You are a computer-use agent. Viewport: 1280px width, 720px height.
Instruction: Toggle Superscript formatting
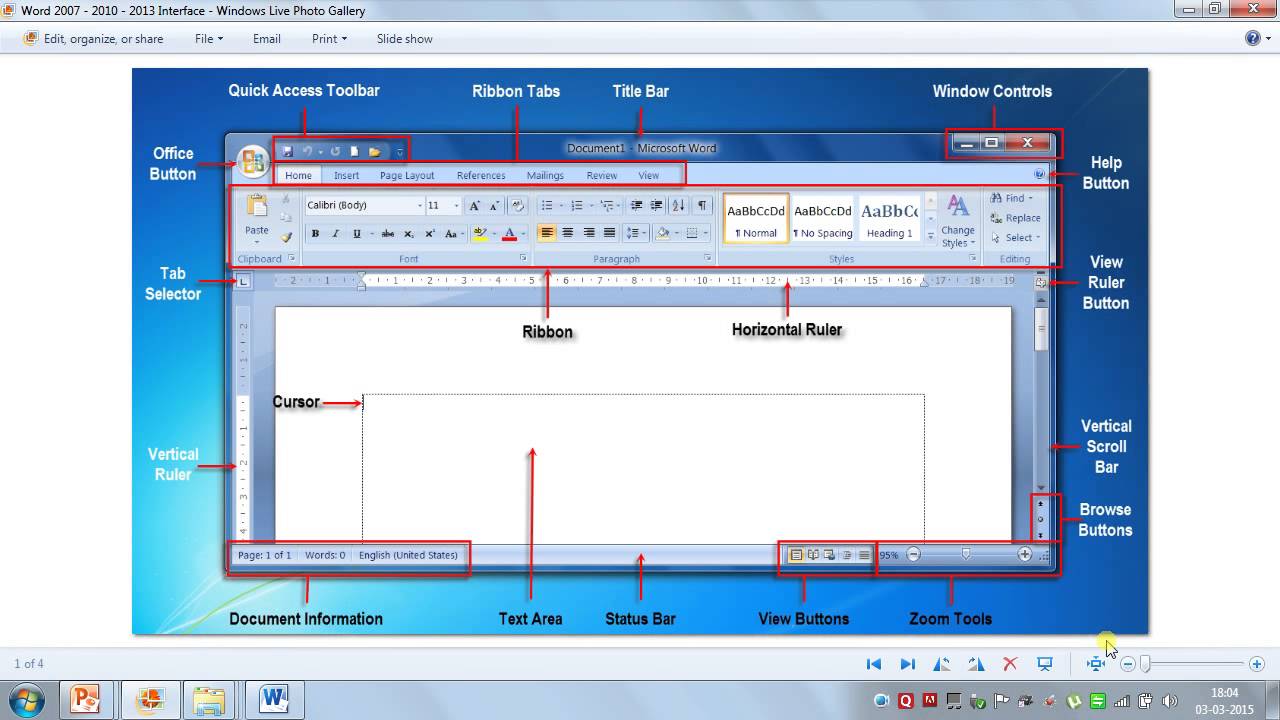pyautogui.click(x=430, y=234)
